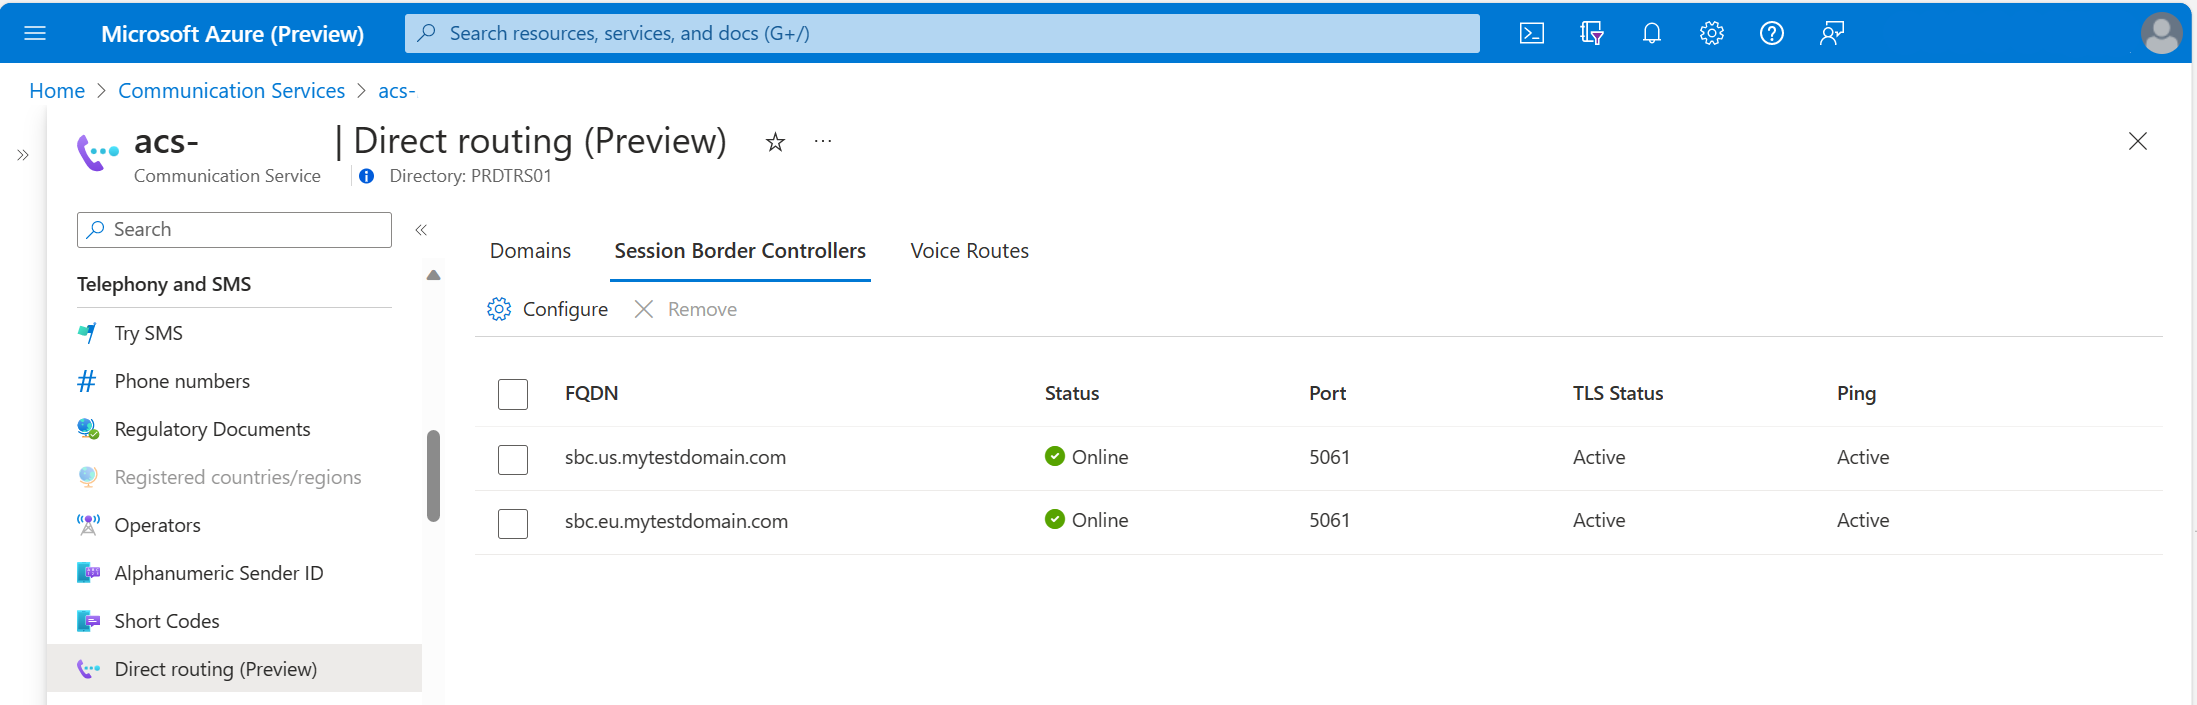Click the TLS Status column header
The height and width of the screenshot is (705, 2197).
pyautogui.click(x=1618, y=393)
